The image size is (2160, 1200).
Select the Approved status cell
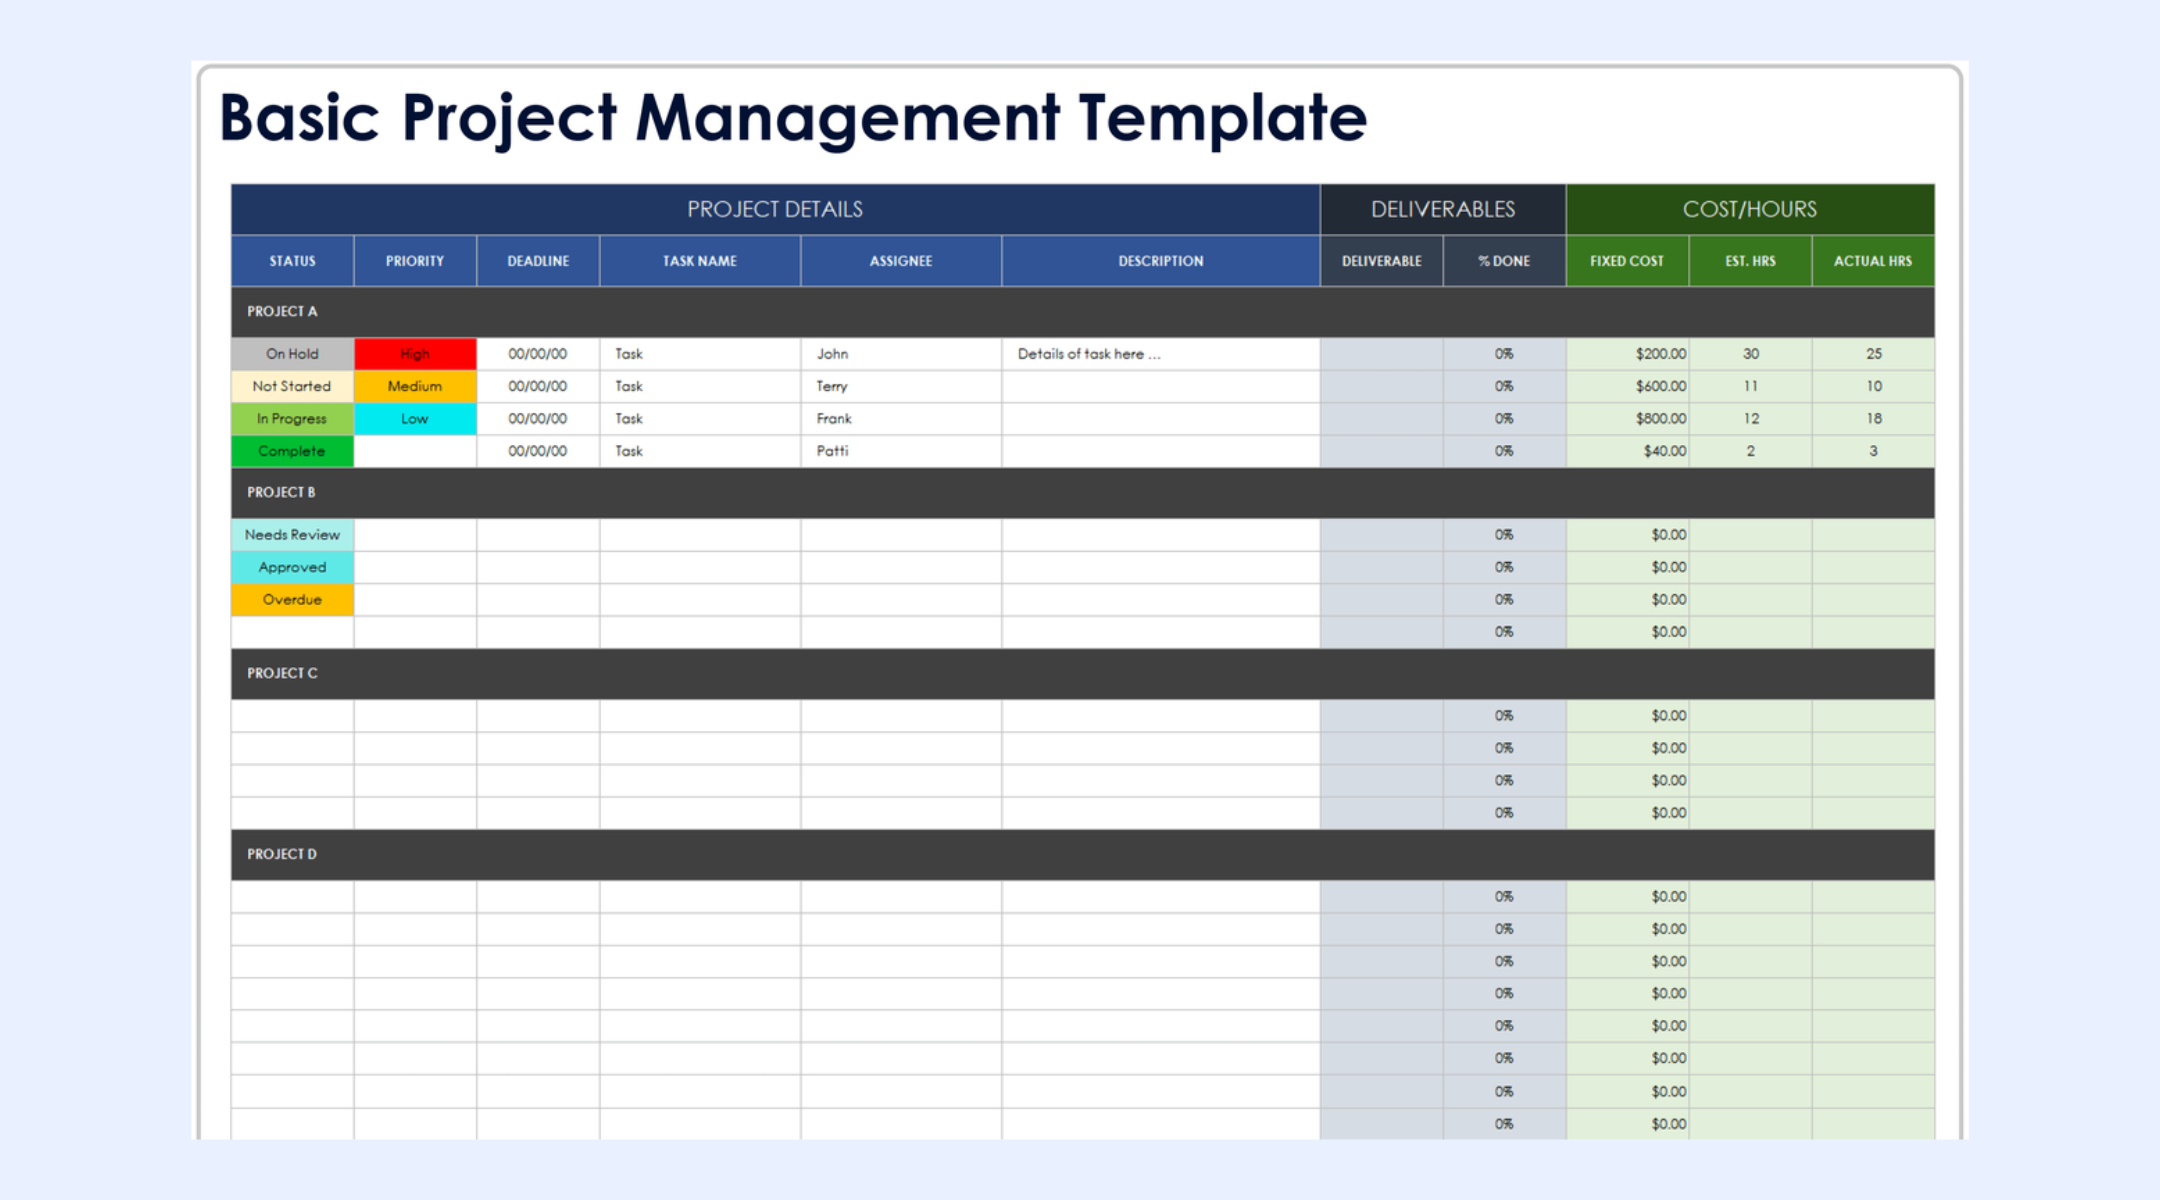[292, 567]
